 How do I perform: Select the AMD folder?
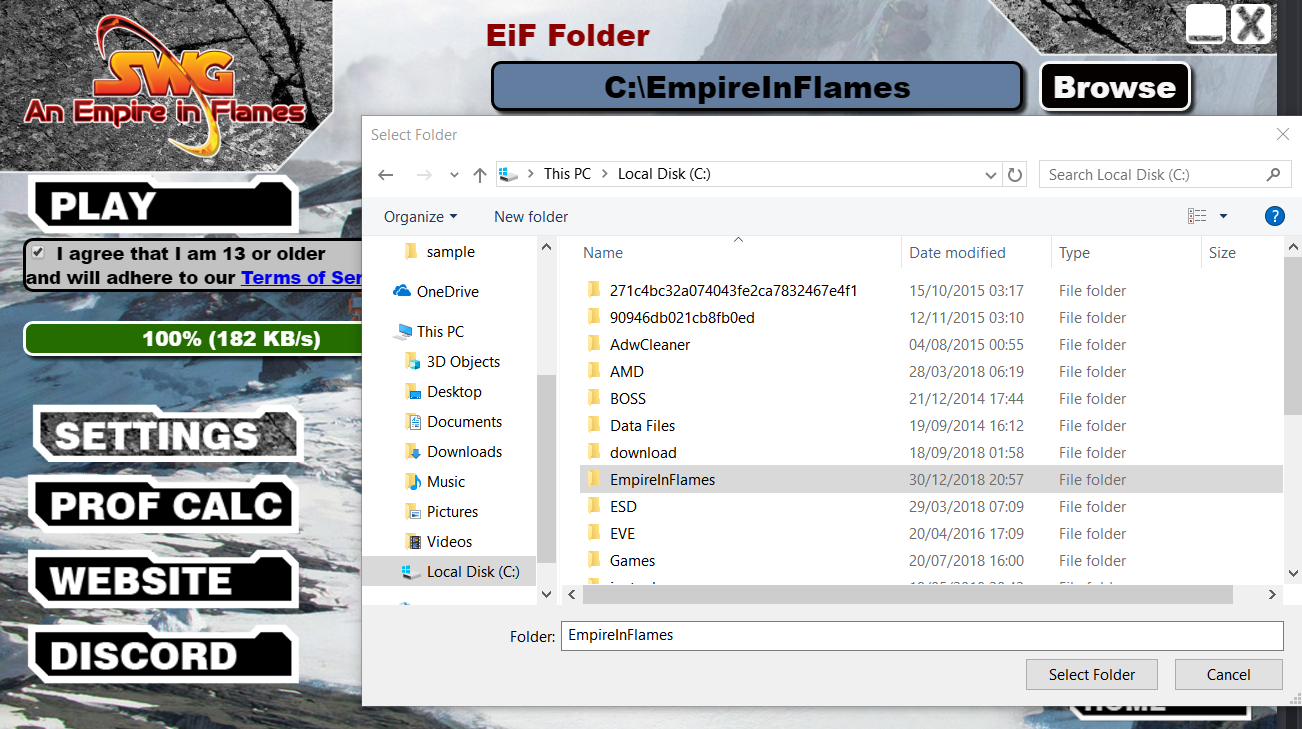coord(930,372)
